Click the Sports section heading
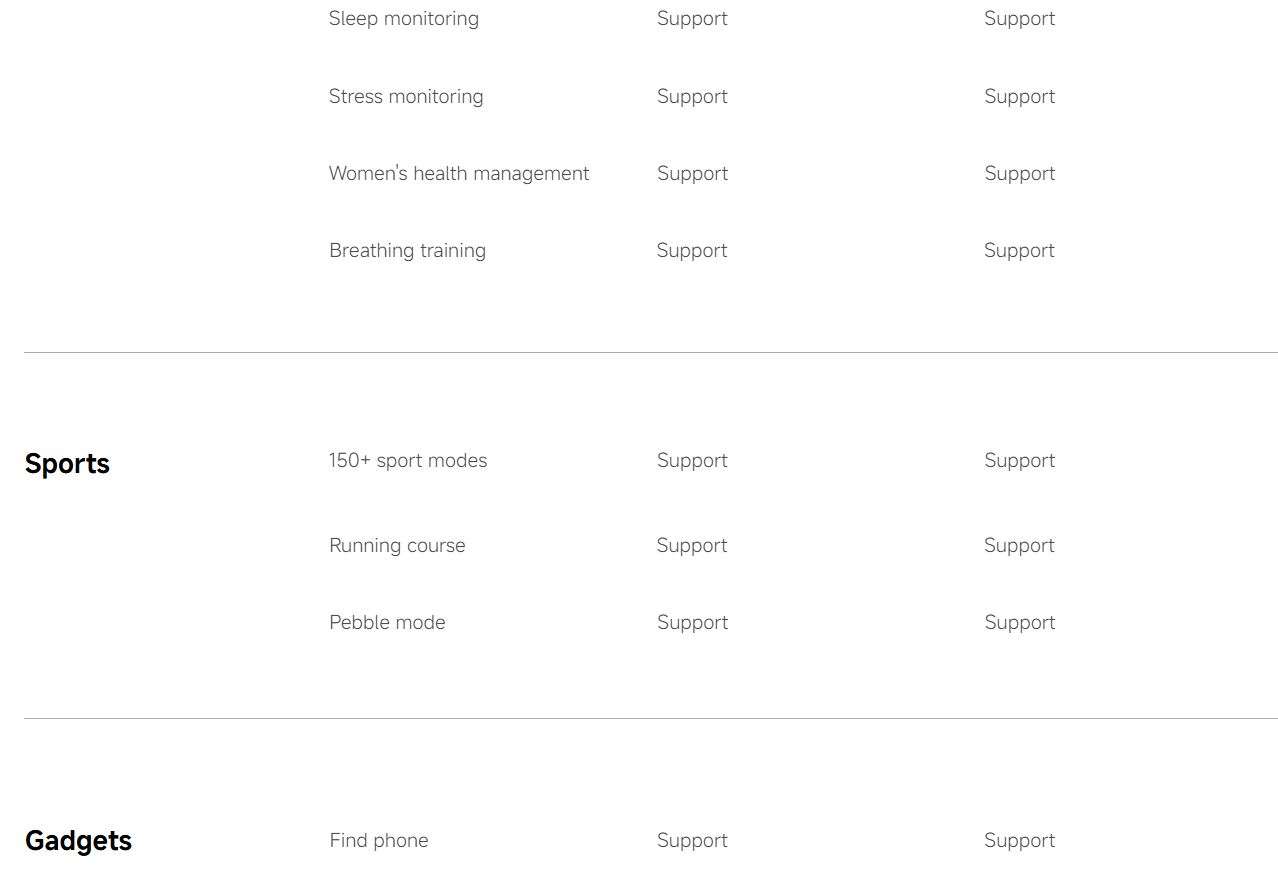 (x=67, y=464)
